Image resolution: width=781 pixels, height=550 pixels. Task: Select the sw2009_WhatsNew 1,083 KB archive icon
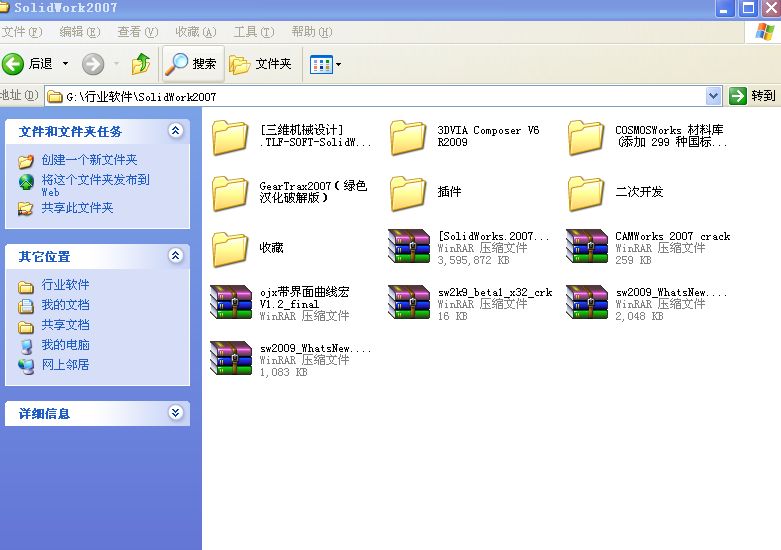click(231, 358)
